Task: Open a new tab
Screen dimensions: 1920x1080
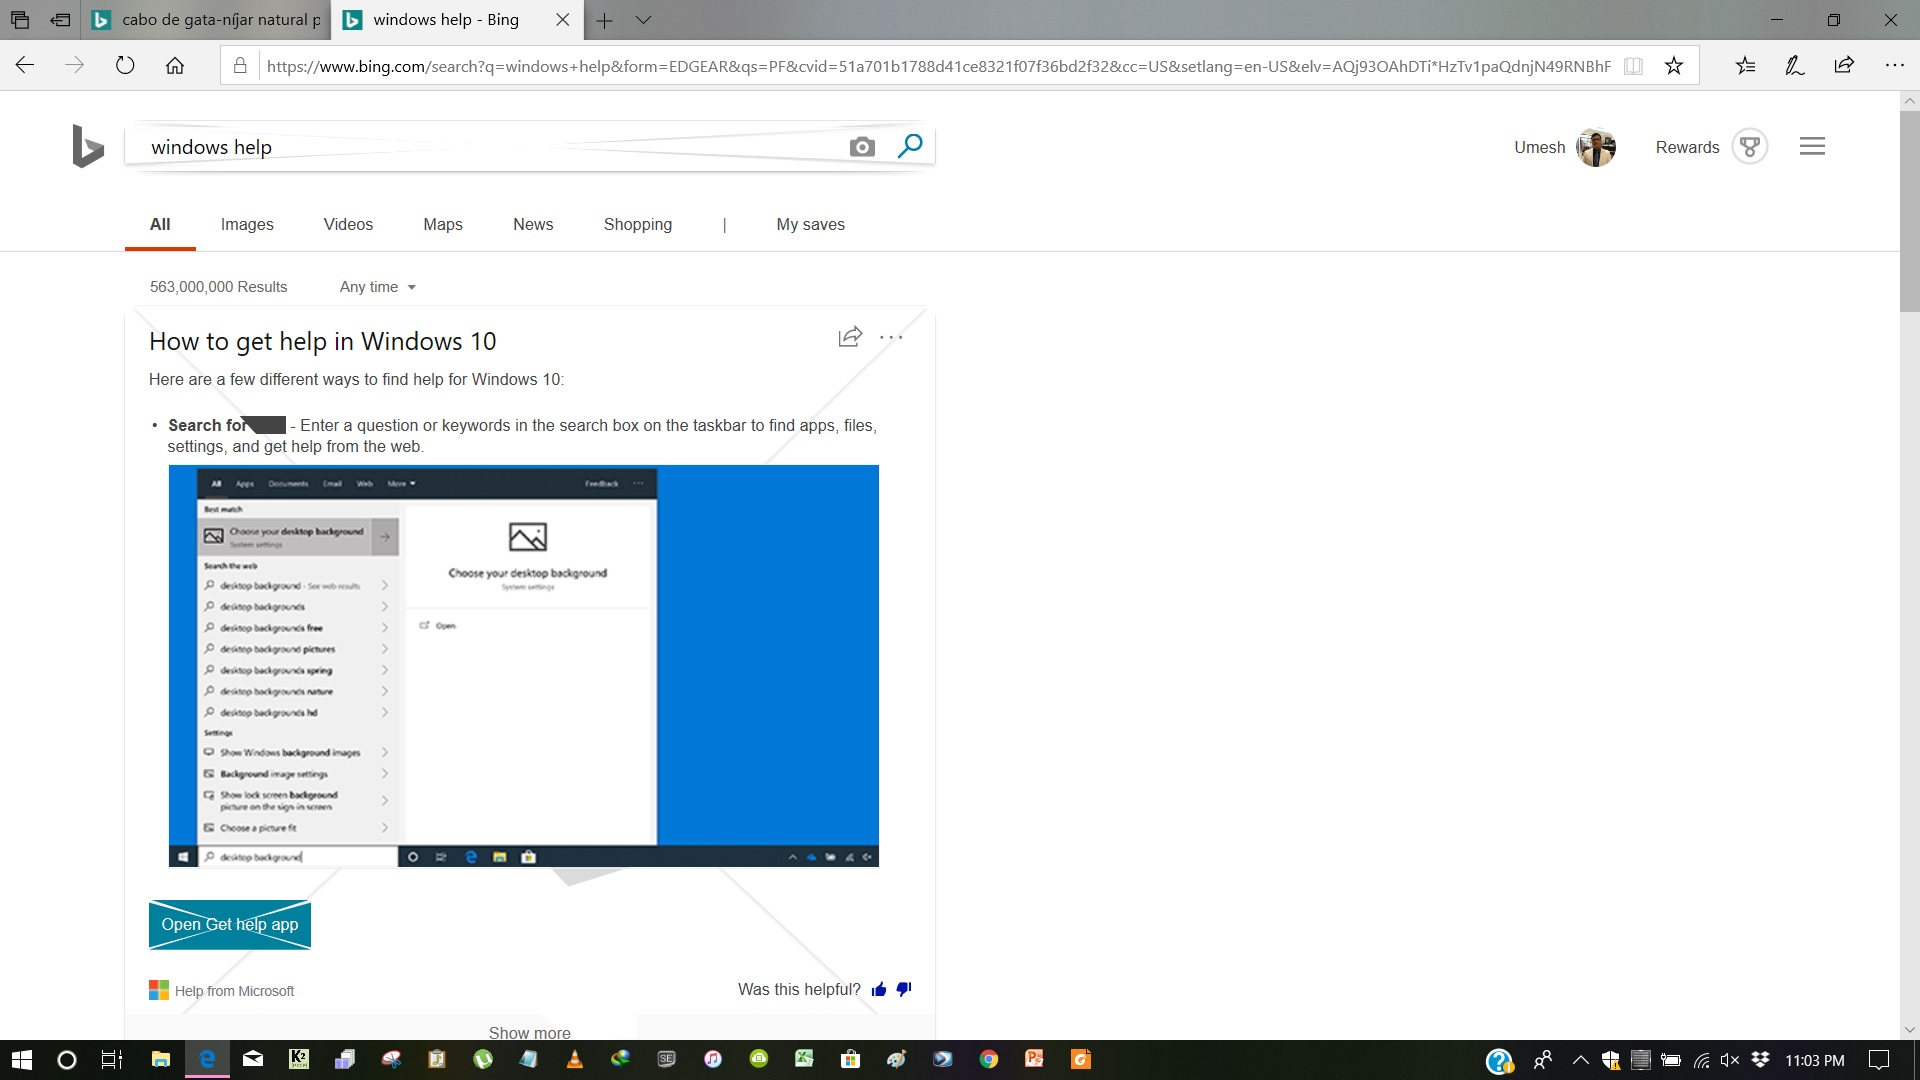Action: pyautogui.click(x=604, y=20)
